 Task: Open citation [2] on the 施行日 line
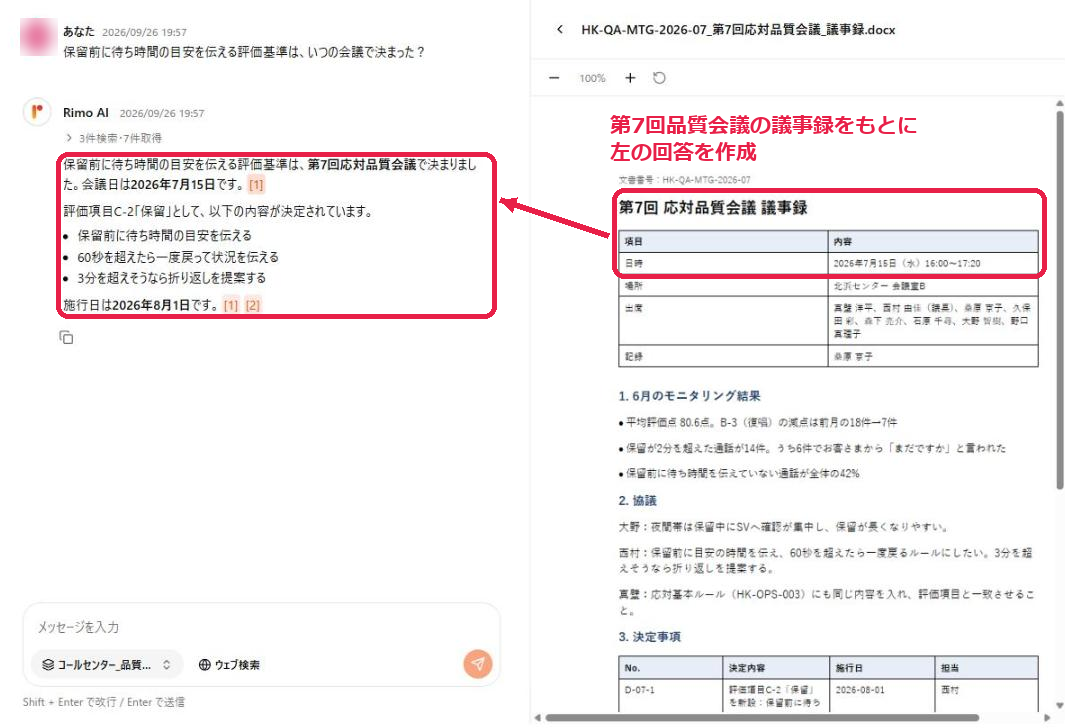[x=253, y=306]
